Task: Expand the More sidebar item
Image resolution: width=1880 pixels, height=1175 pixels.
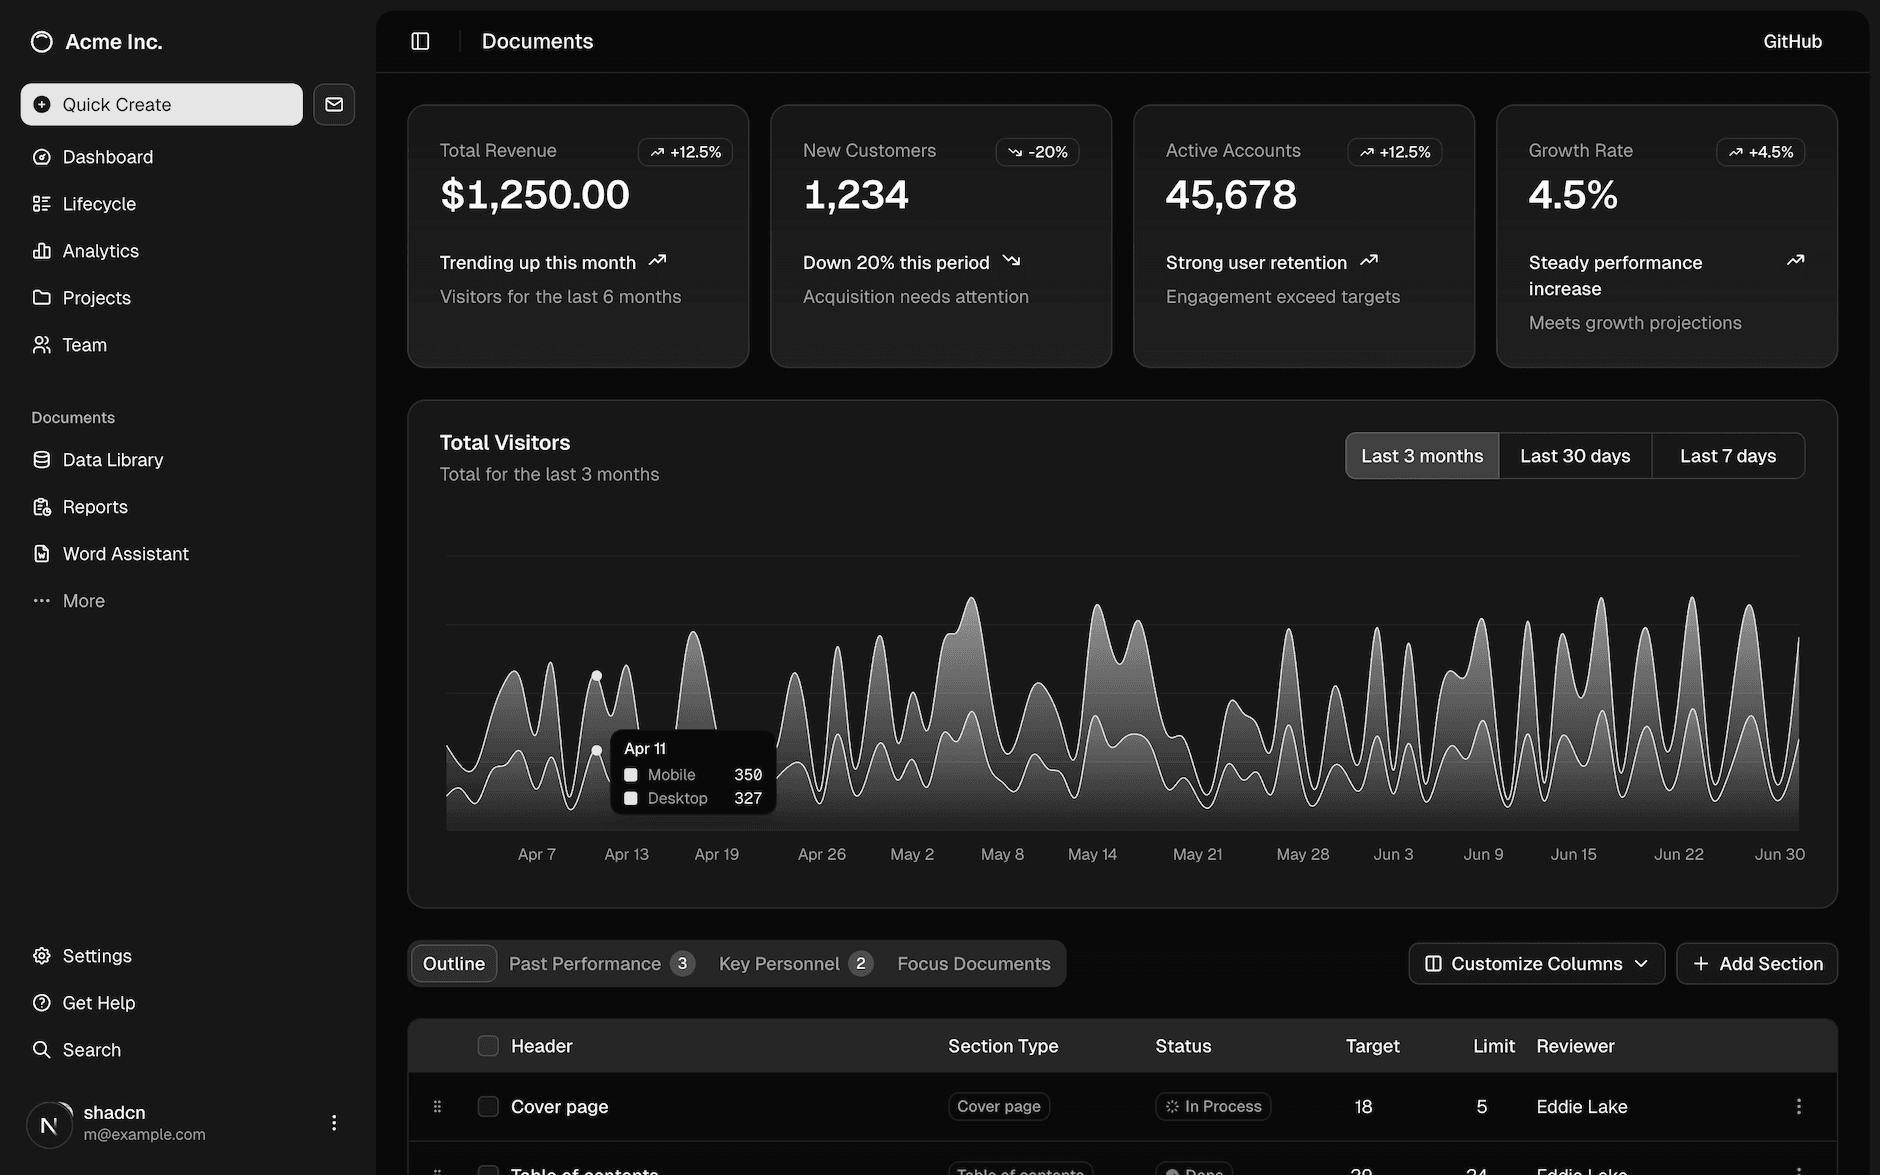Action: pos(42,600)
